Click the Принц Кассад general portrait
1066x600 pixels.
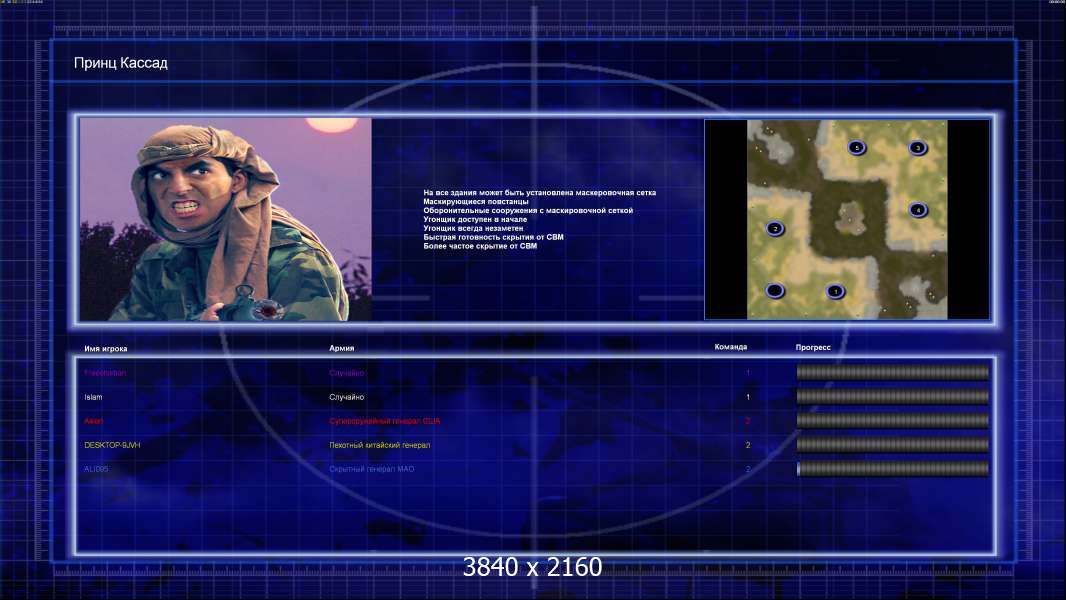(x=225, y=219)
